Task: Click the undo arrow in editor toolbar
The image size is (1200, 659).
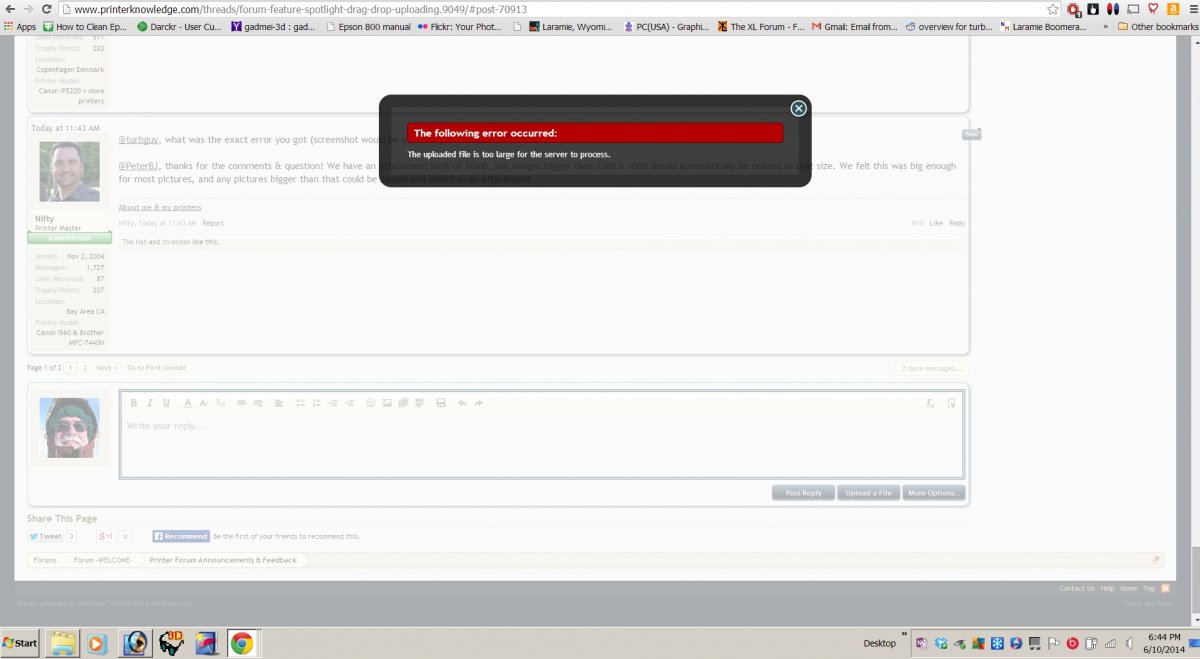Action: (461, 403)
